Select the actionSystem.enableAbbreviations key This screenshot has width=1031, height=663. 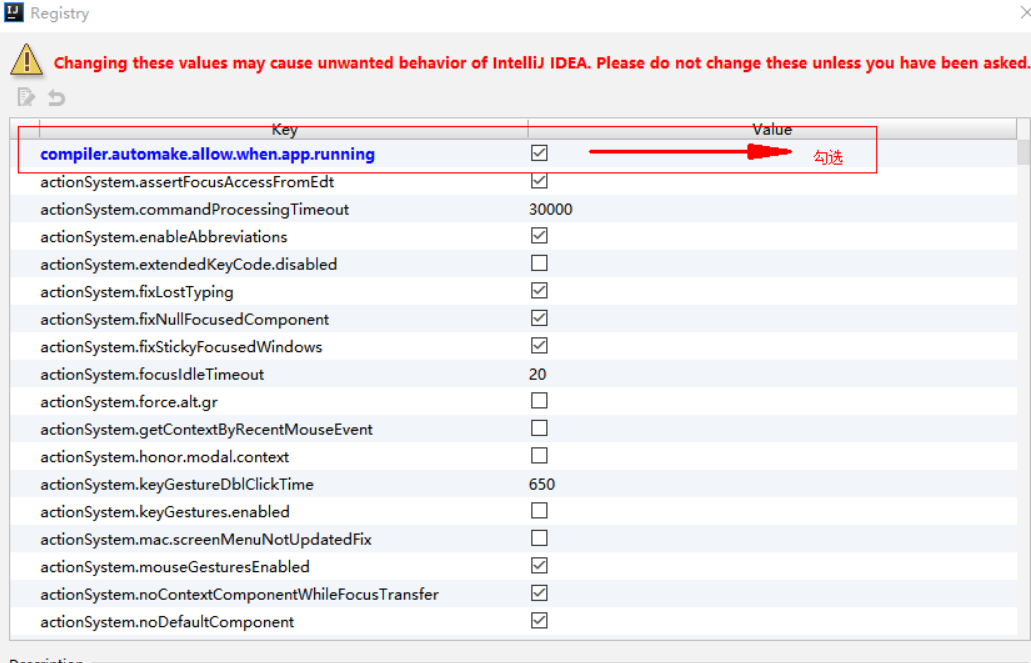point(164,237)
